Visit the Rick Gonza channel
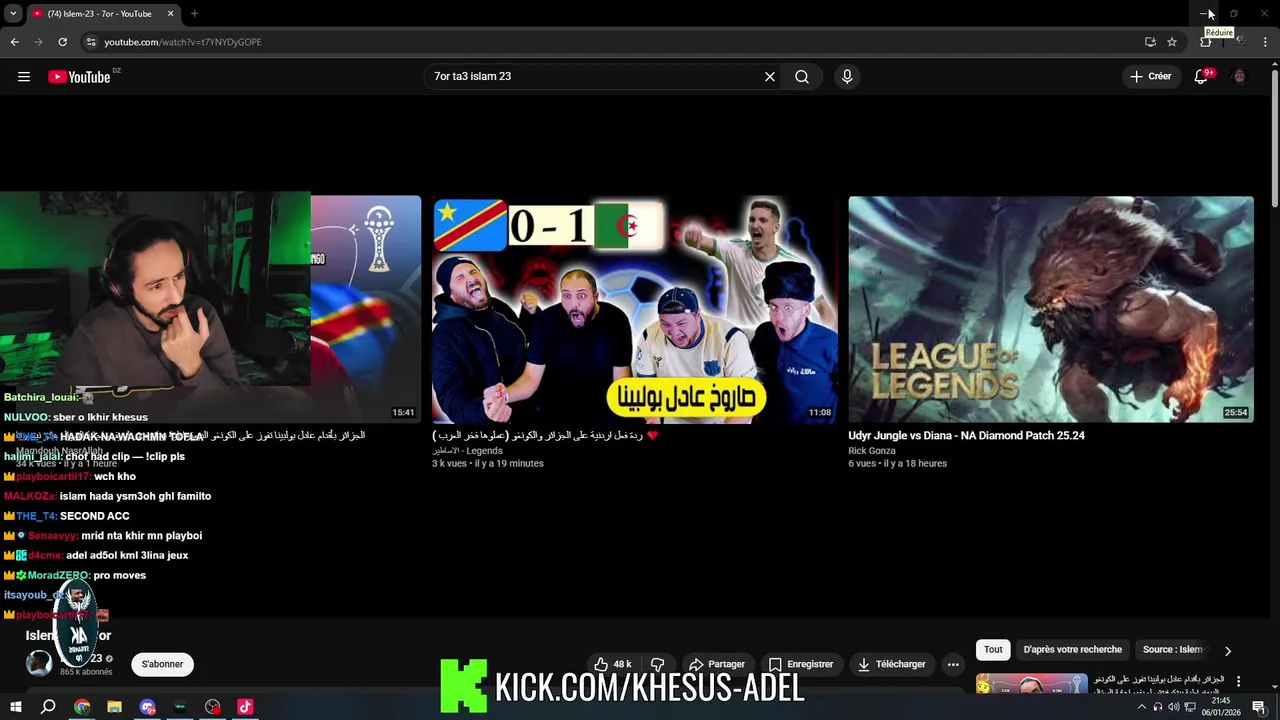 click(x=872, y=451)
